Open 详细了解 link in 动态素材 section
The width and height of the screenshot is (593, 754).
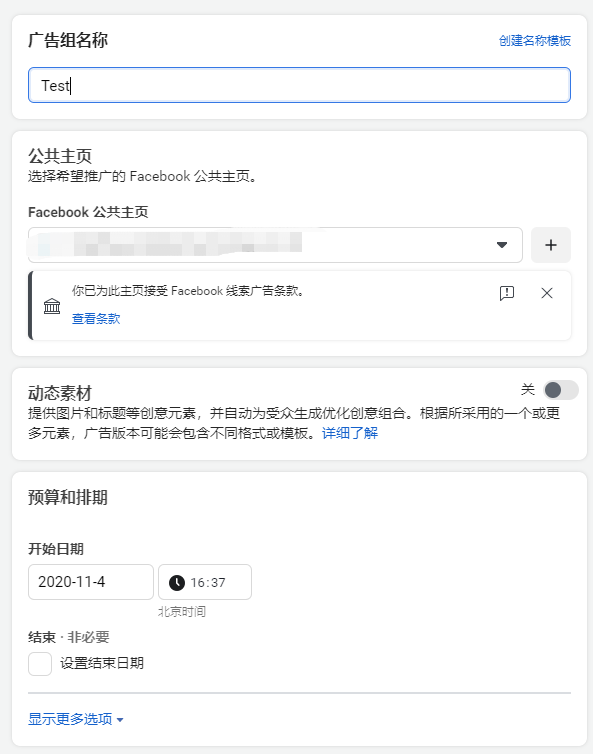[350, 433]
